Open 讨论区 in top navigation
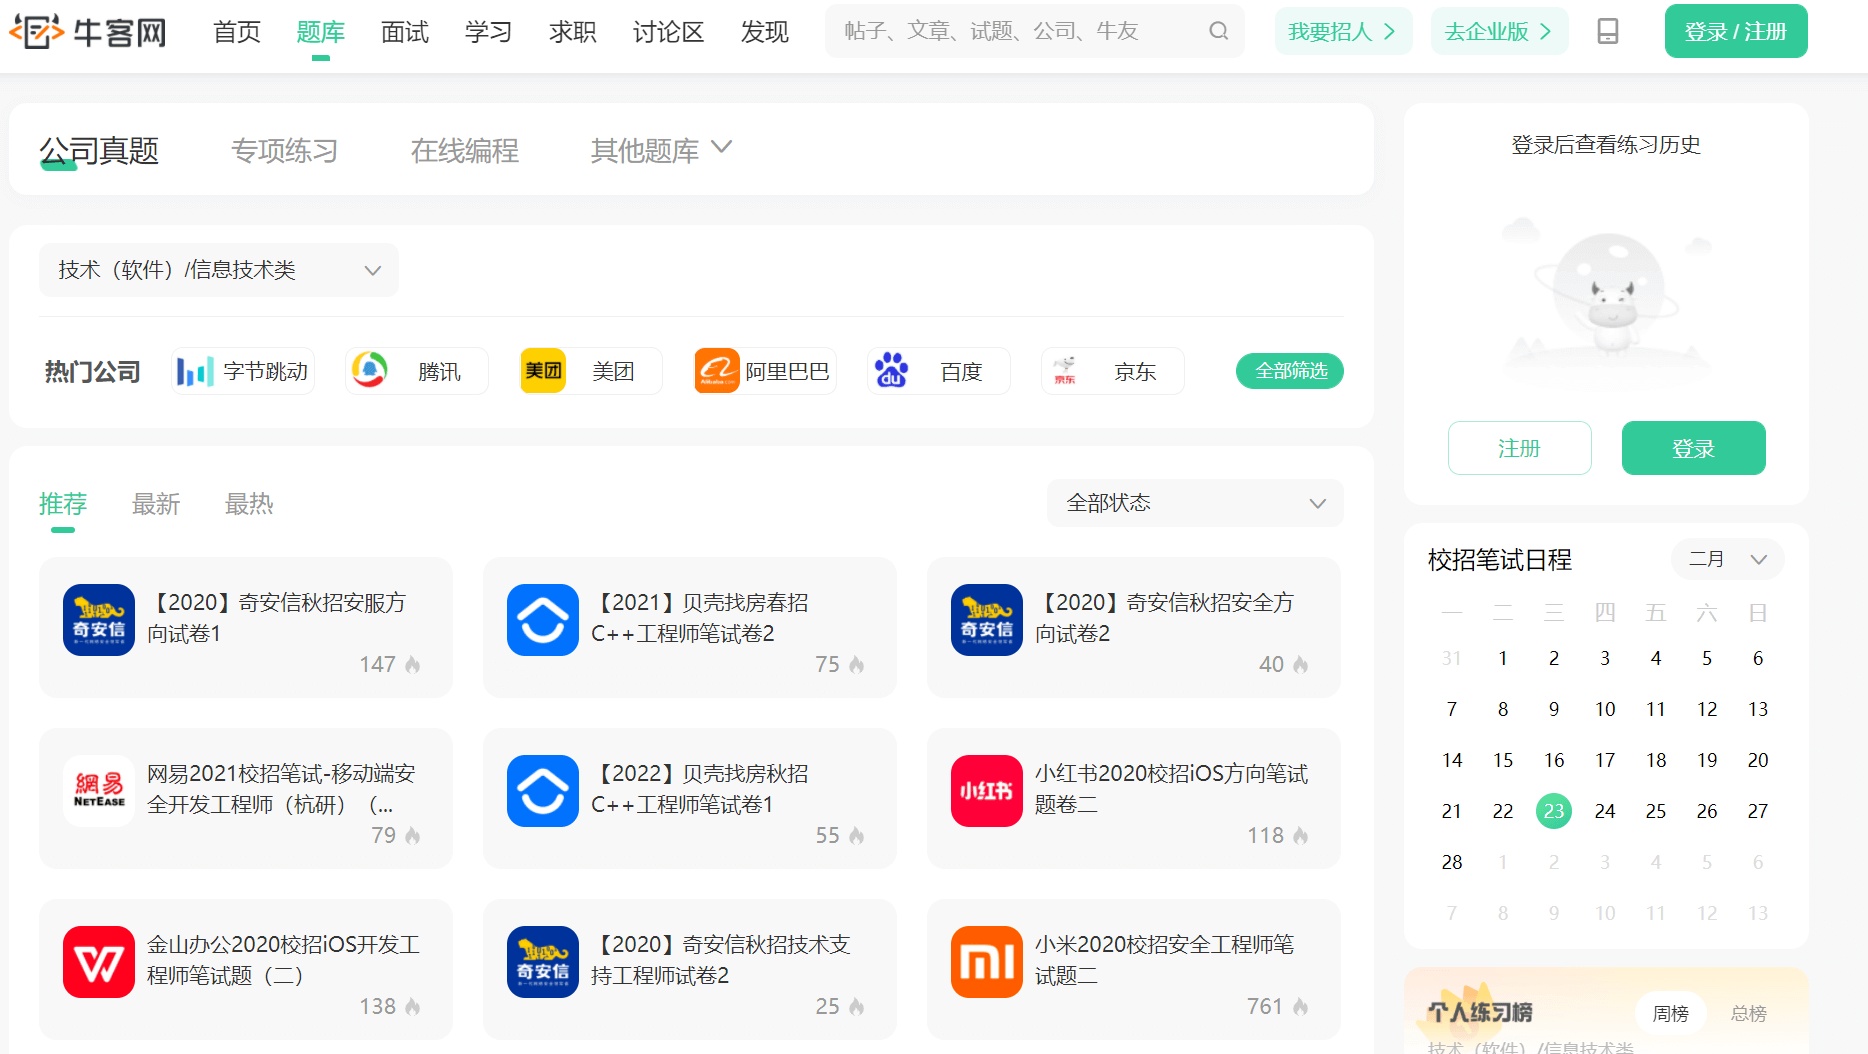Image resolution: width=1868 pixels, height=1054 pixels. (668, 32)
